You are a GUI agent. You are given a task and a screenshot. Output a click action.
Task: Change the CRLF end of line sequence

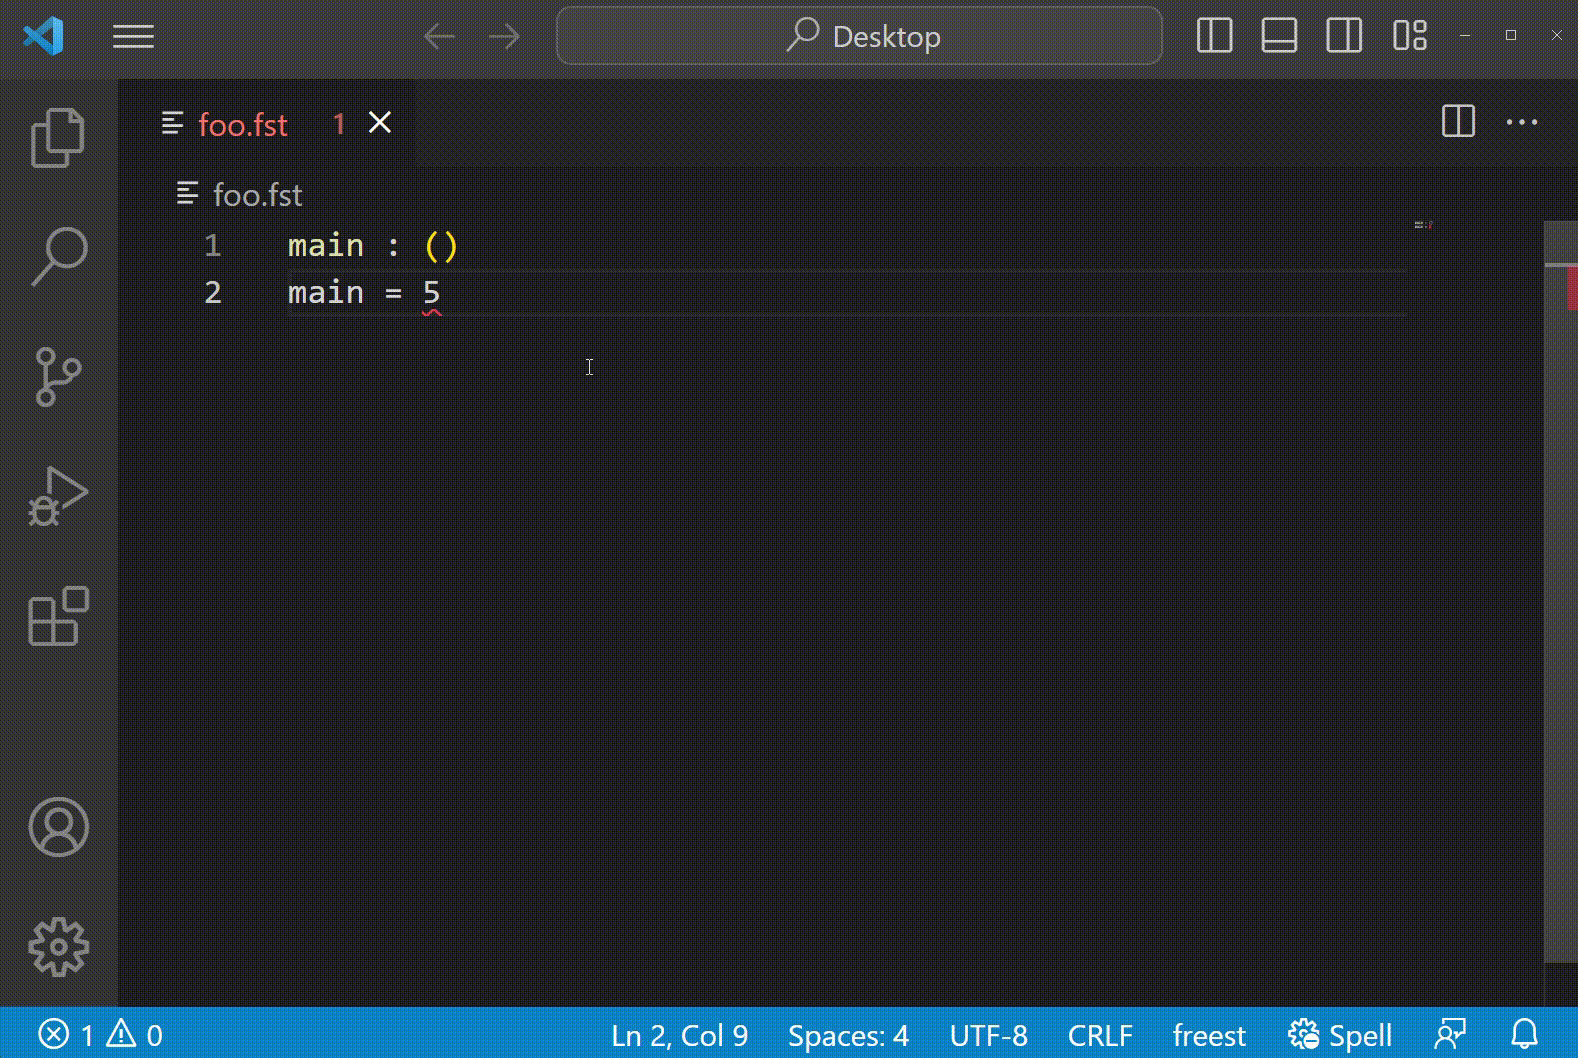(1100, 1035)
